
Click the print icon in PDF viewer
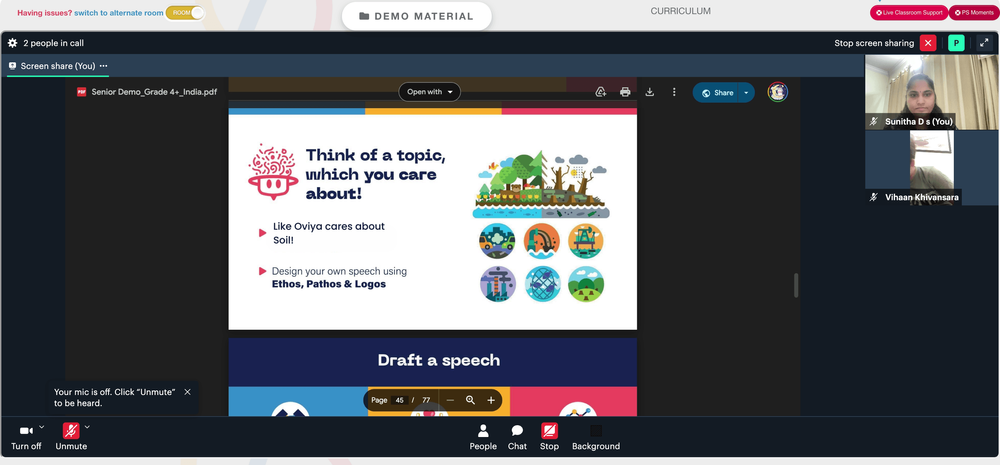coord(625,92)
